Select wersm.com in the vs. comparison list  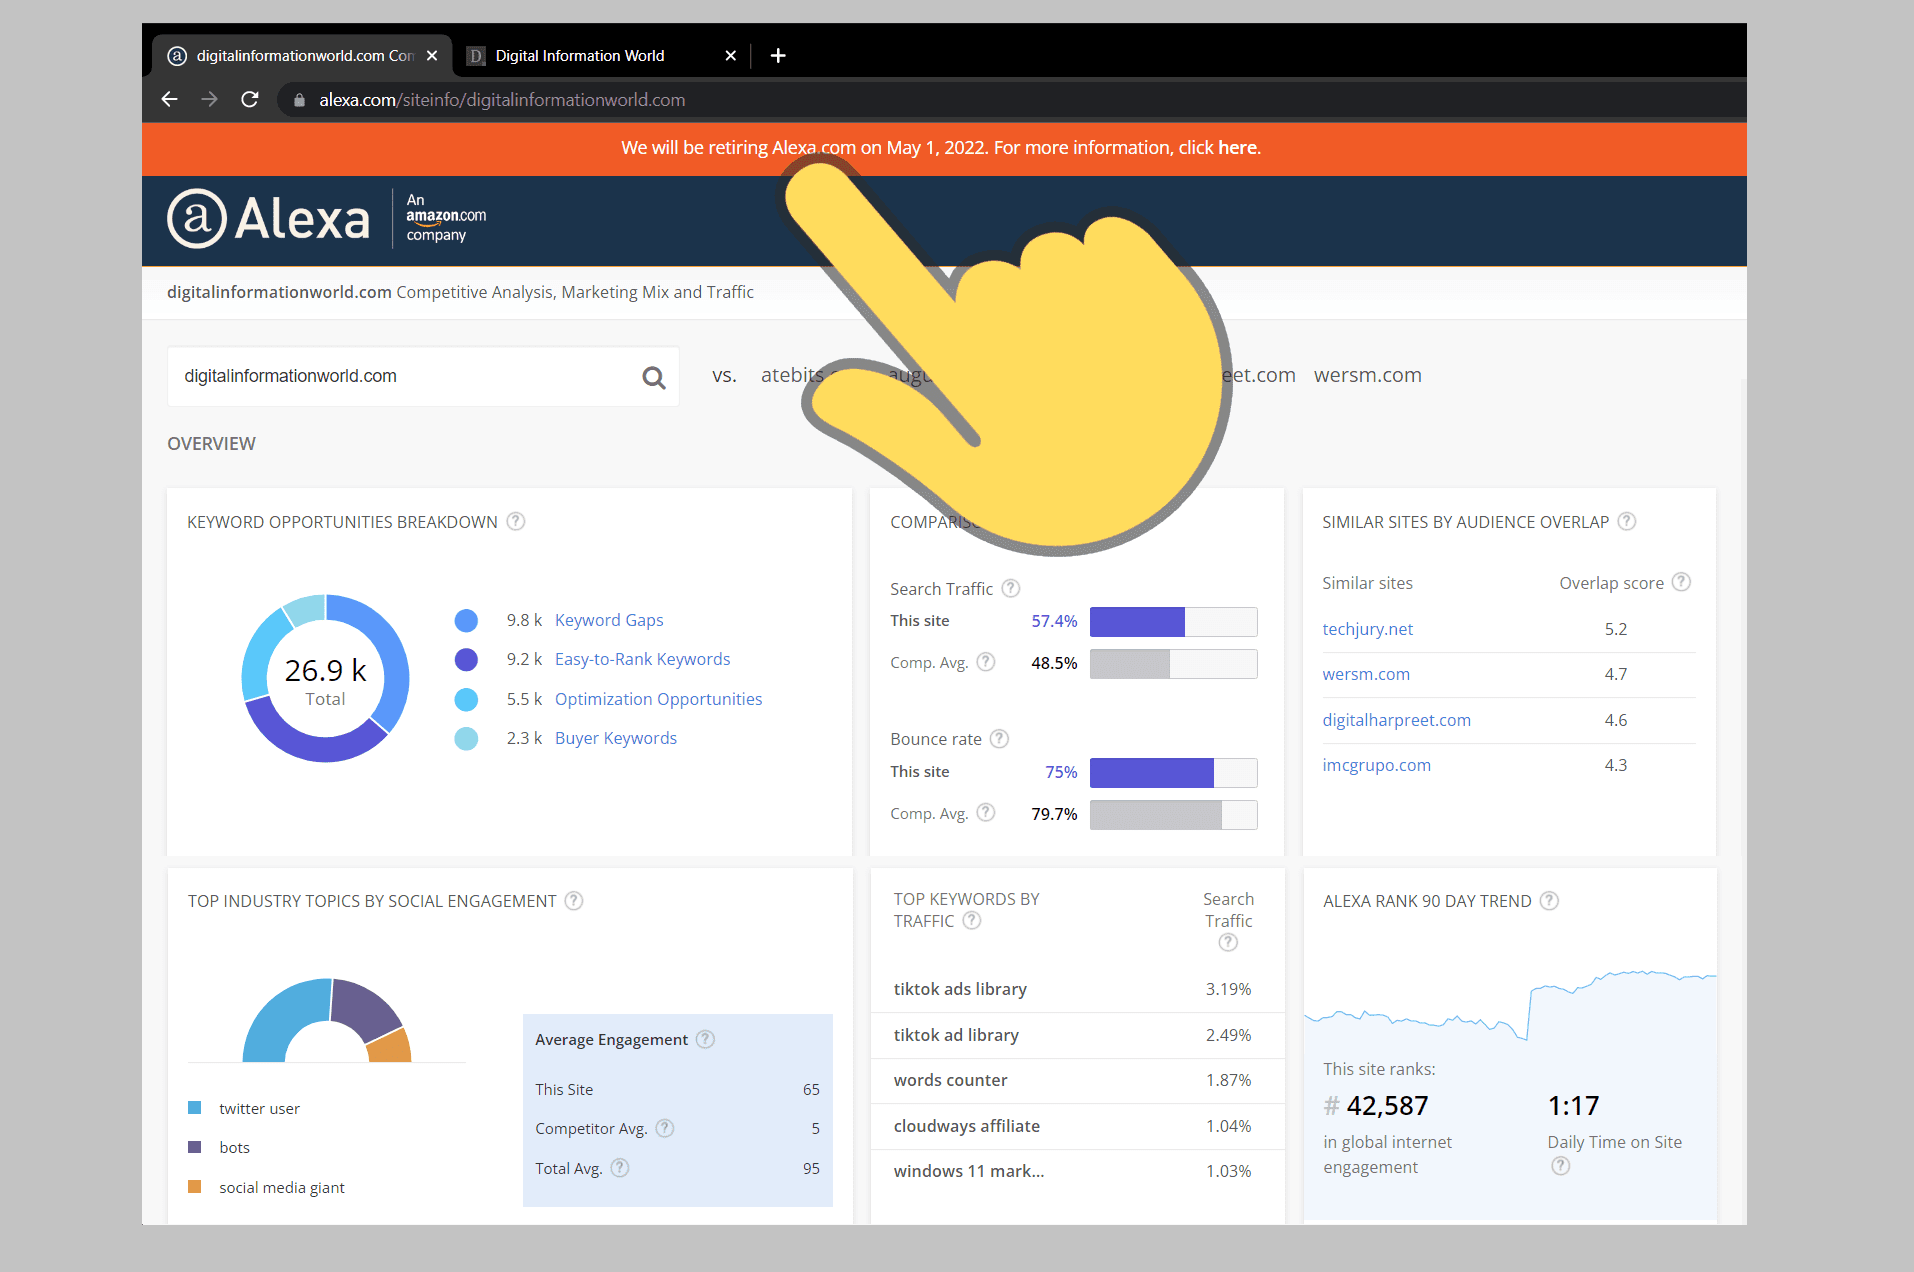click(1367, 375)
